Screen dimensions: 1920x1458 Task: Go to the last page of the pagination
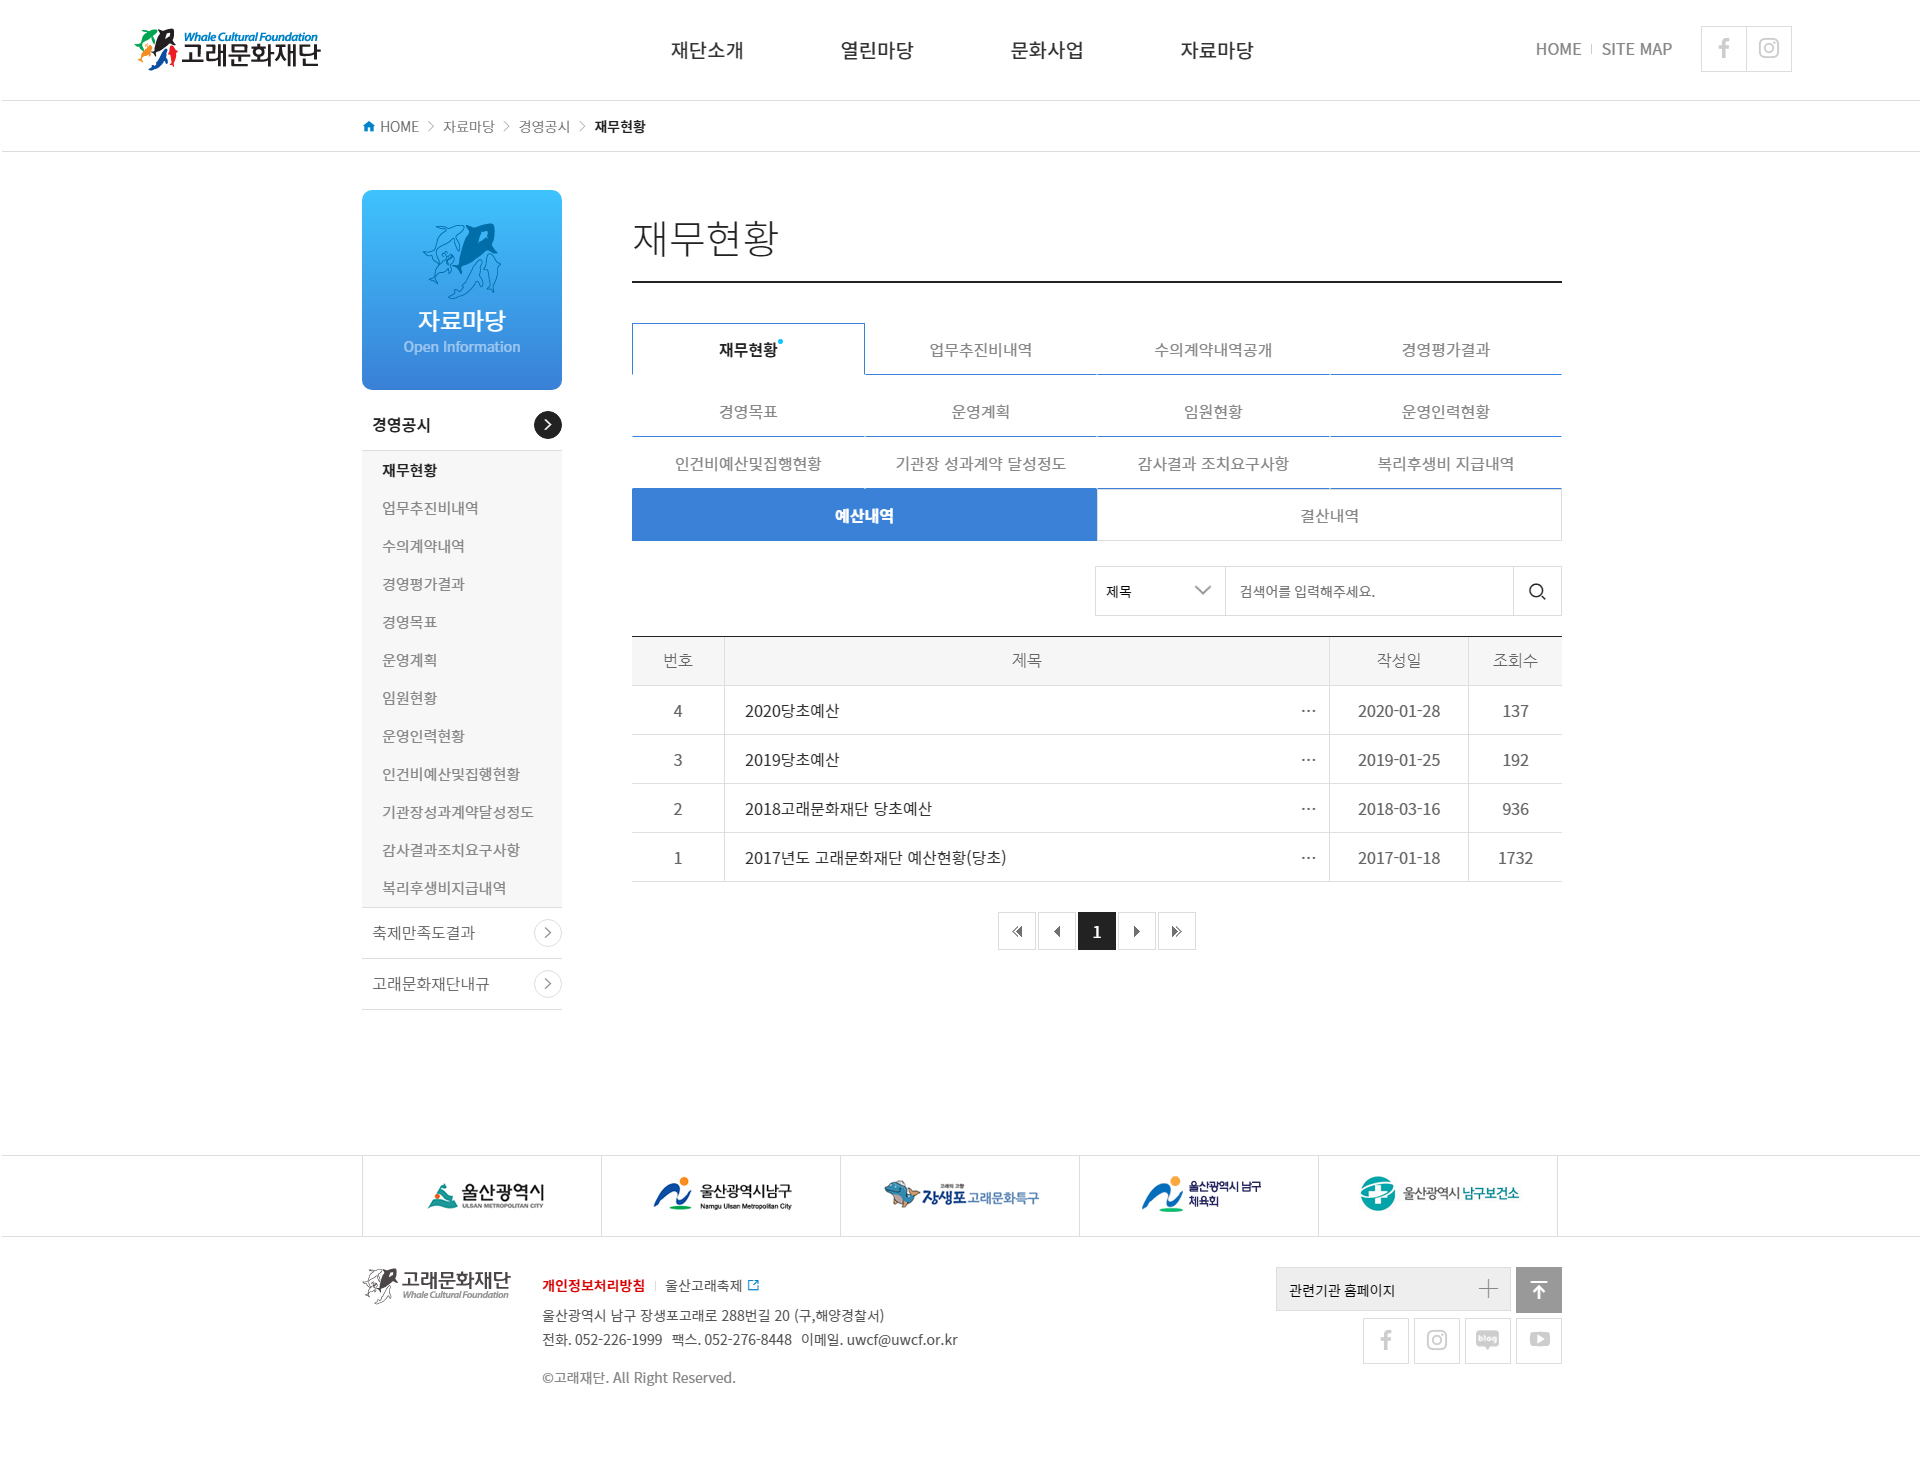(x=1176, y=931)
